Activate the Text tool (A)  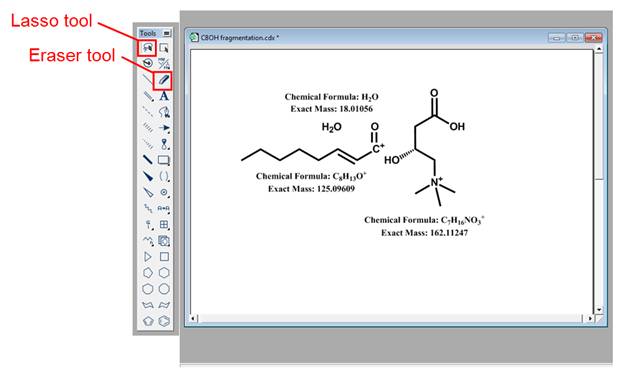[x=164, y=96]
